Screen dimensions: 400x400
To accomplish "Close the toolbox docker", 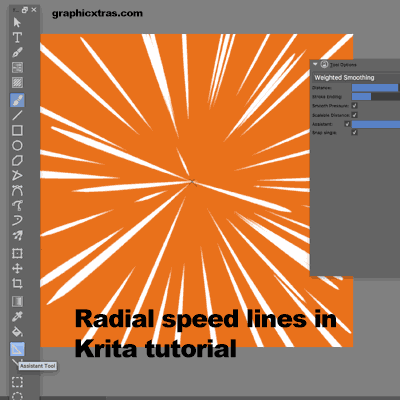I will pyautogui.click(x=34, y=10).
